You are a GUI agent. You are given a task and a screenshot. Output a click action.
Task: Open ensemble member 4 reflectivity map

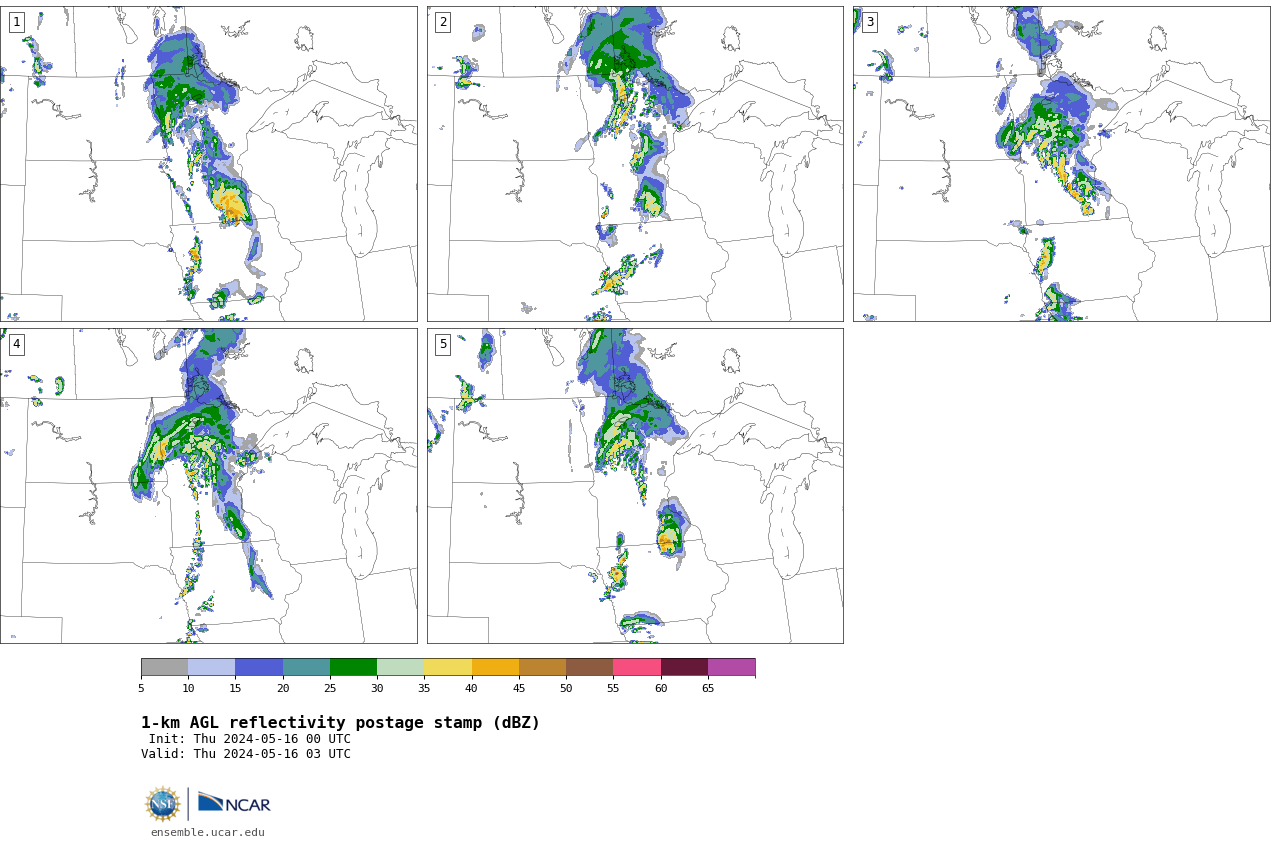click(208, 486)
